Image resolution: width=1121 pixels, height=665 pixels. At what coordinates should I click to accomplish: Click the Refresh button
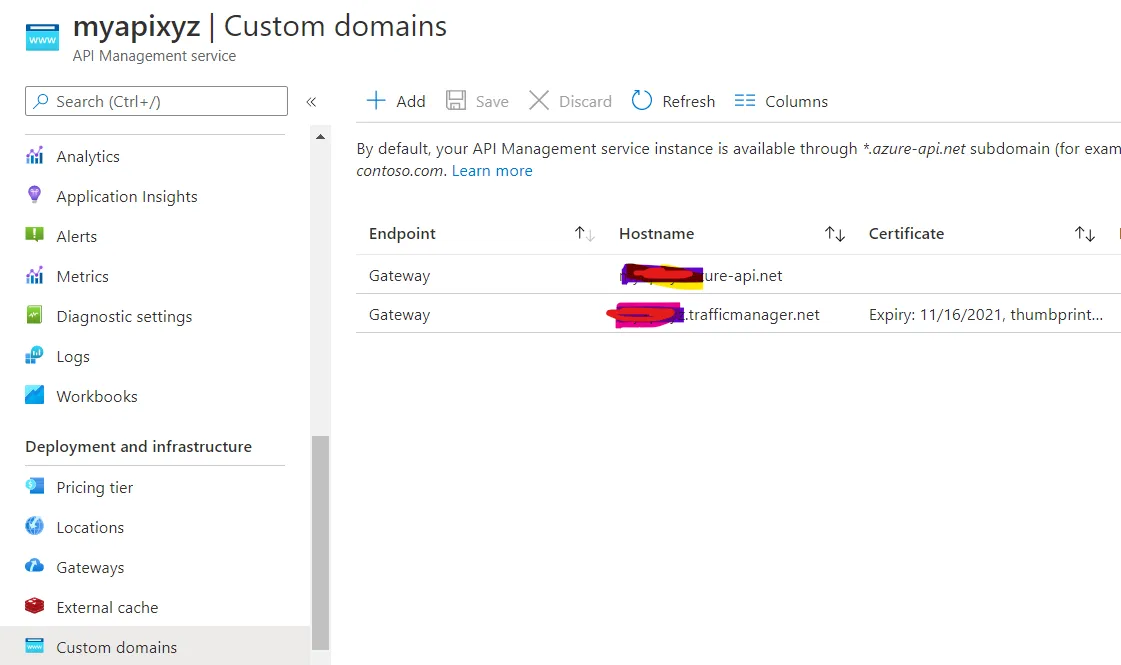coord(674,101)
